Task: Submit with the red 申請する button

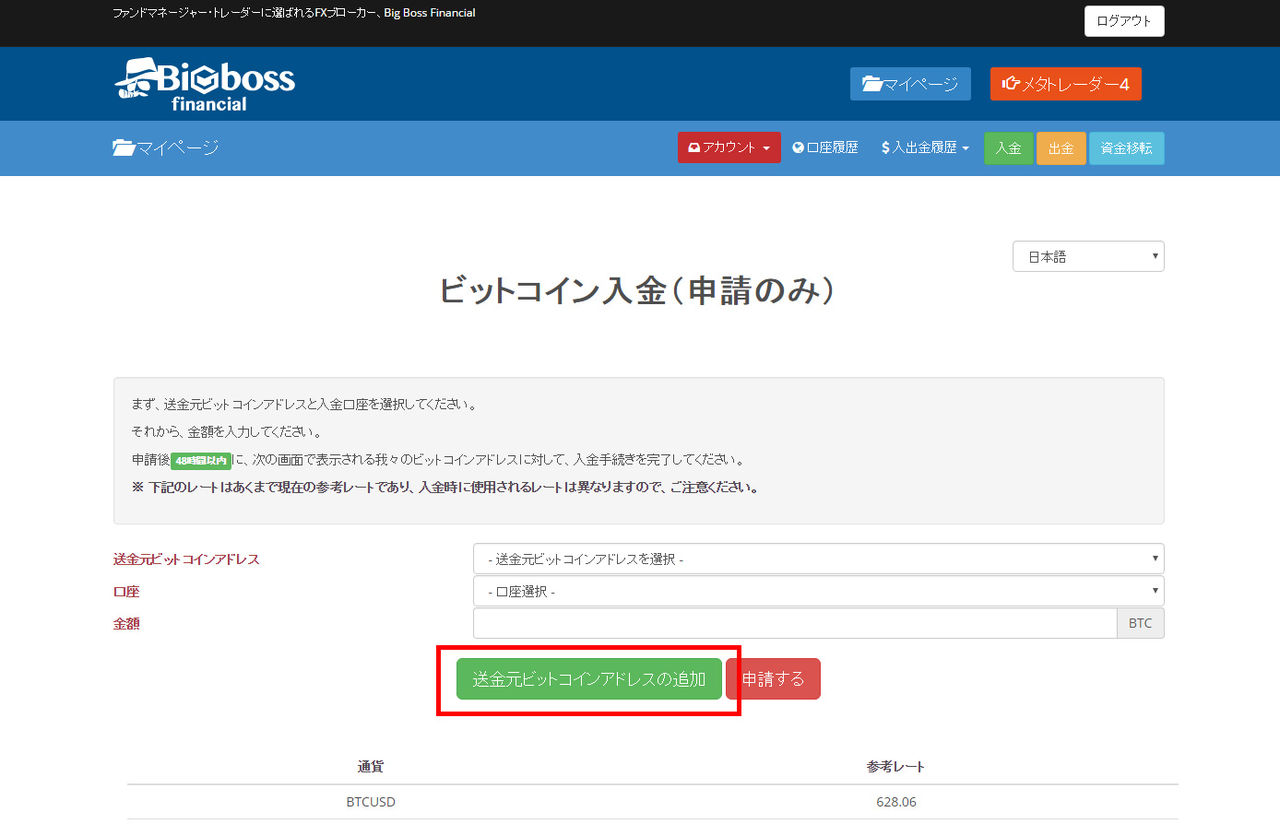Action: tap(773, 679)
